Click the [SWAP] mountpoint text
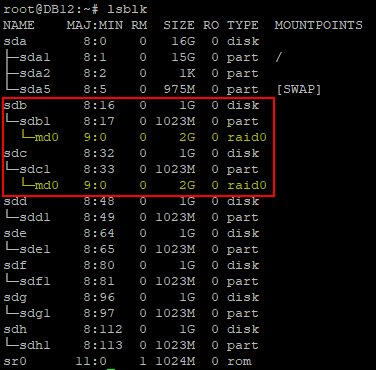Viewport: 376px width, 370px height. click(x=299, y=89)
